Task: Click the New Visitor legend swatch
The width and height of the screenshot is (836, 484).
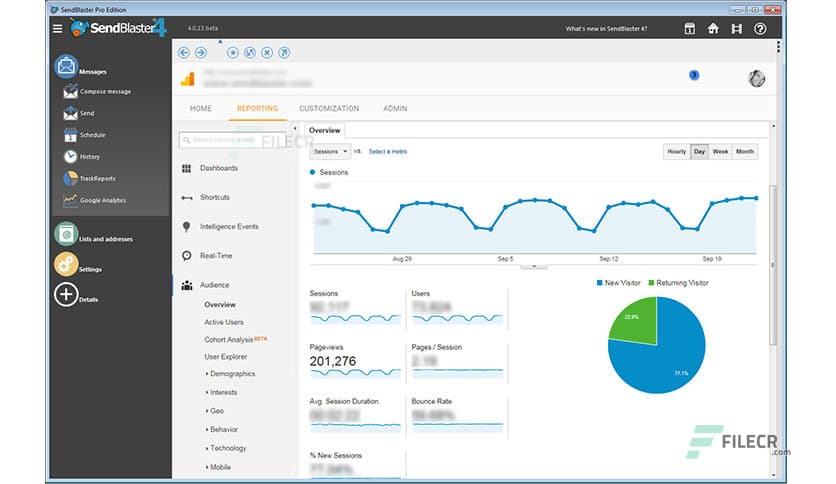Action: [600, 283]
